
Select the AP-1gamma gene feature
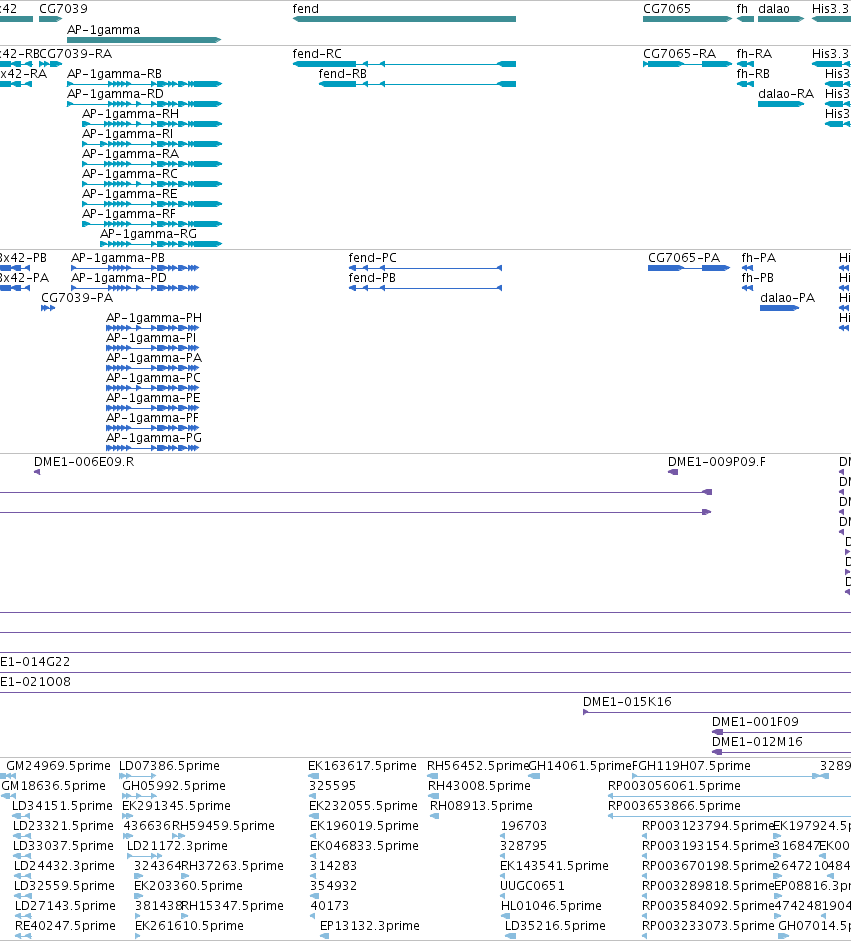tap(144, 40)
